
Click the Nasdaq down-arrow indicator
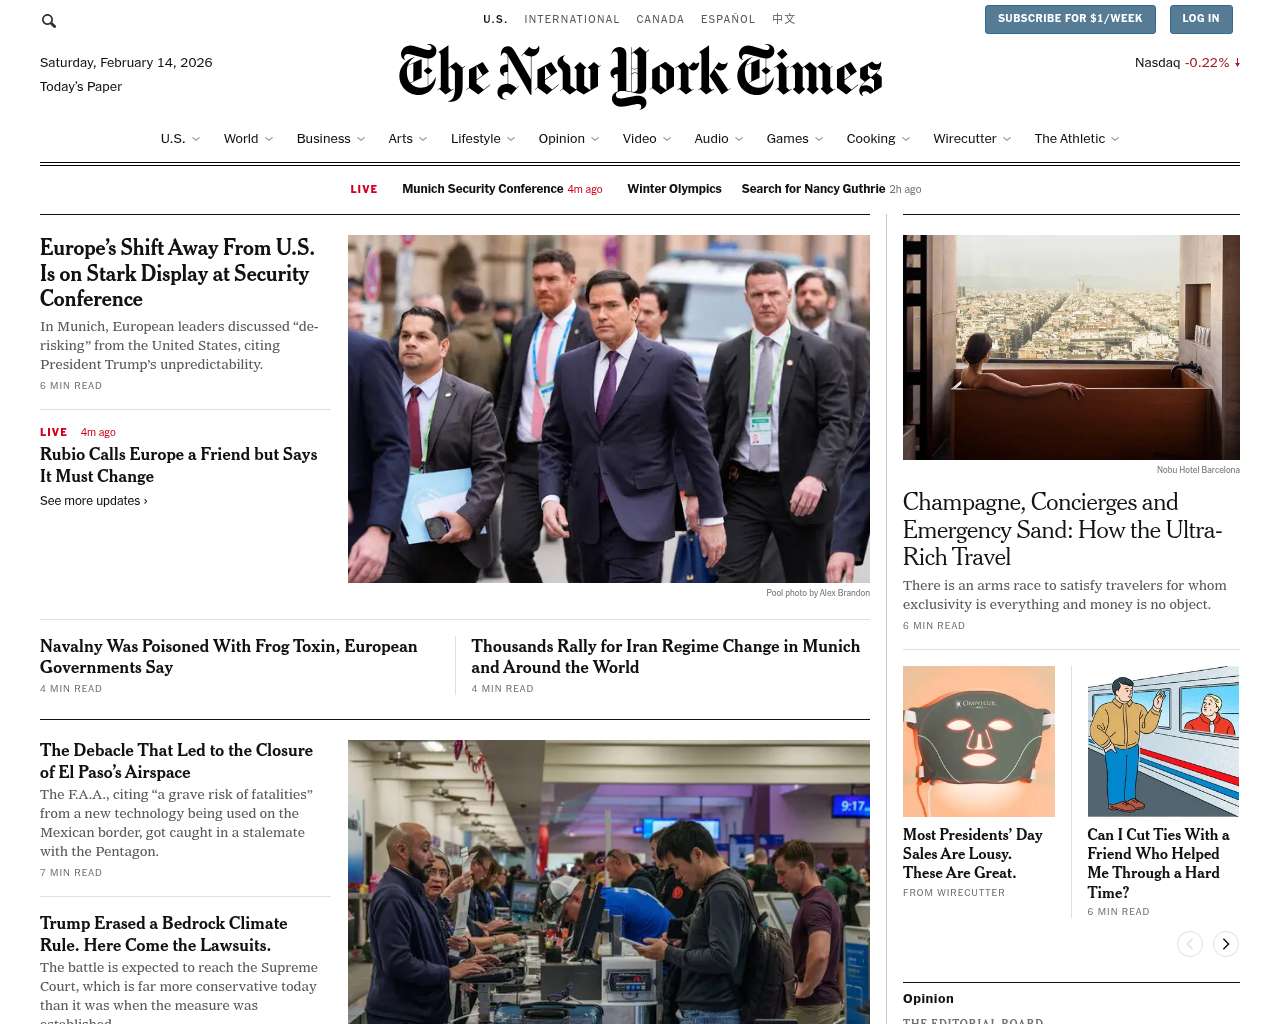point(1237,62)
